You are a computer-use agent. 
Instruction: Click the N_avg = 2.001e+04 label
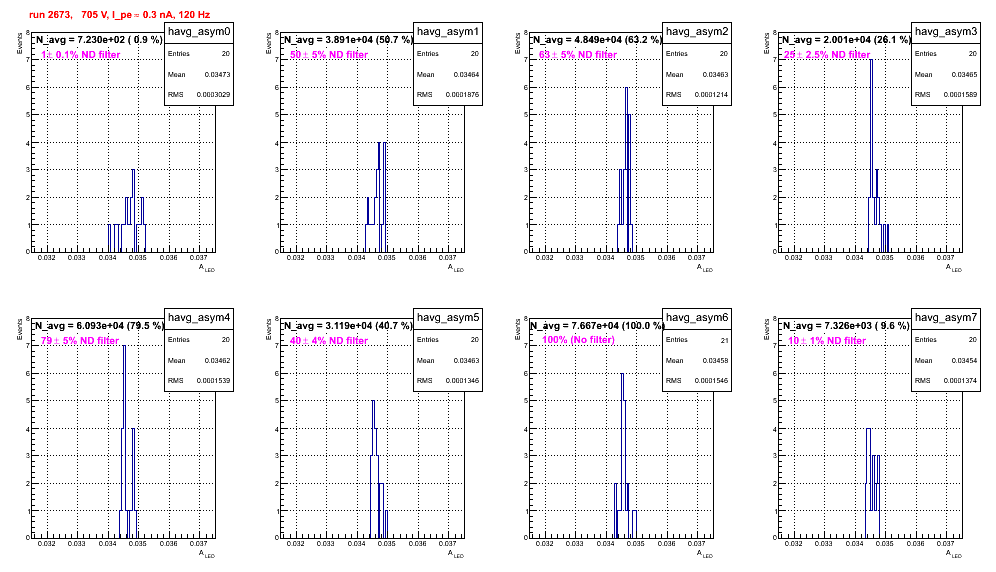coord(846,39)
